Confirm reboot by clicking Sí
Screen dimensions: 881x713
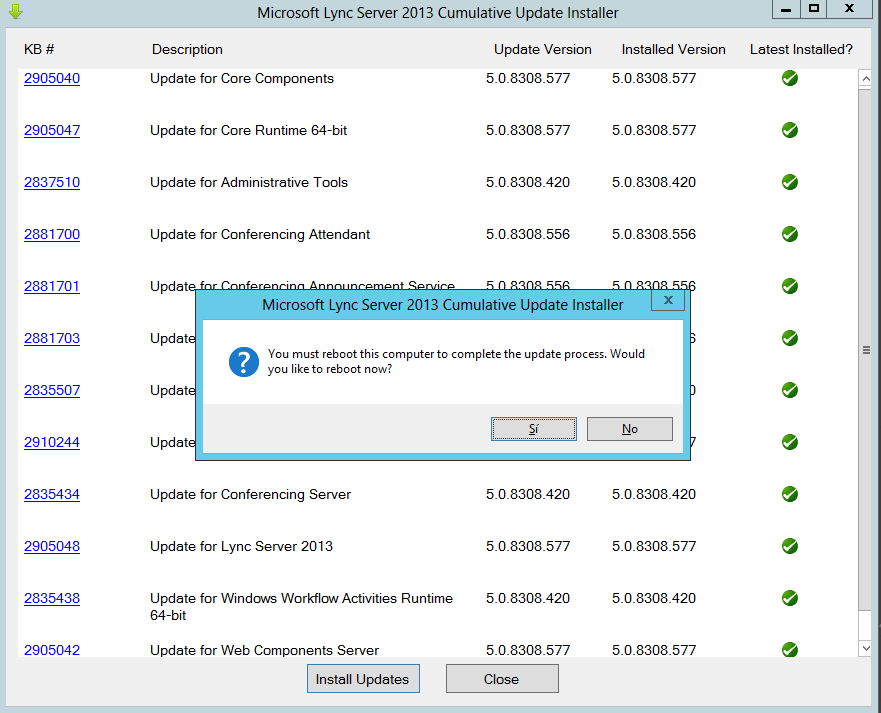[x=533, y=429]
